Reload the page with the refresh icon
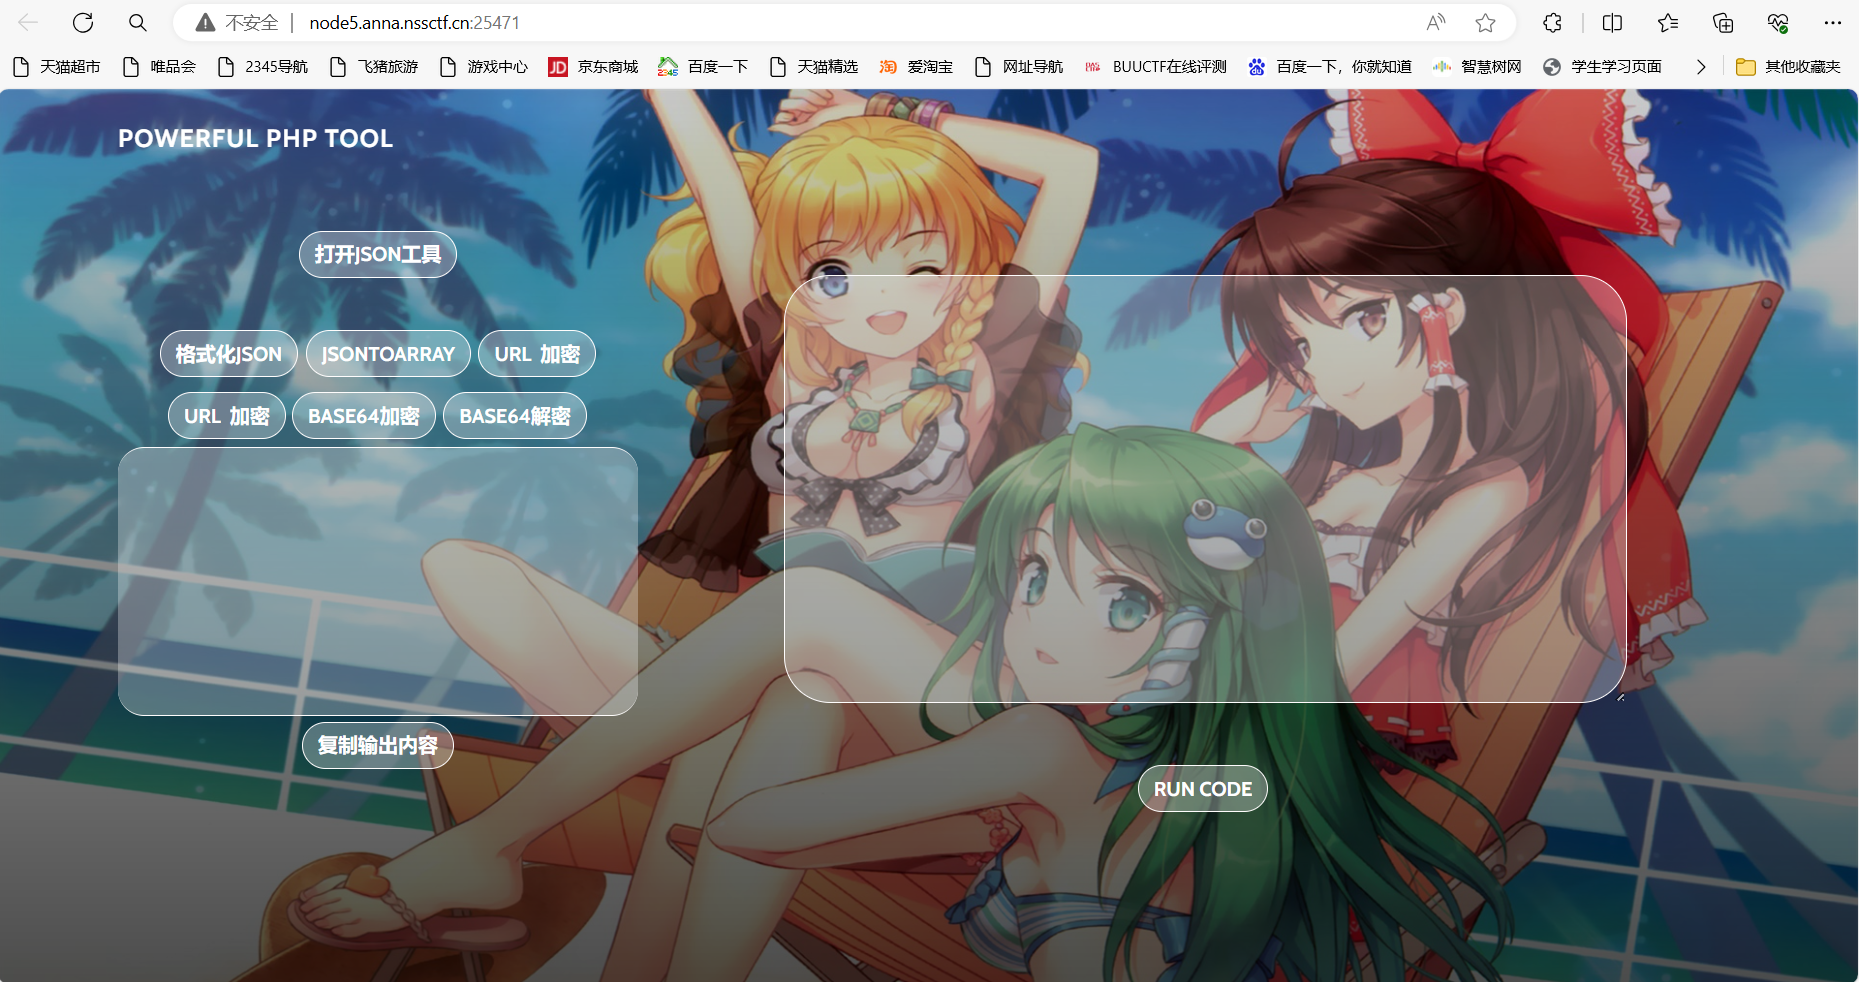This screenshot has width=1859, height=982. 83,22
